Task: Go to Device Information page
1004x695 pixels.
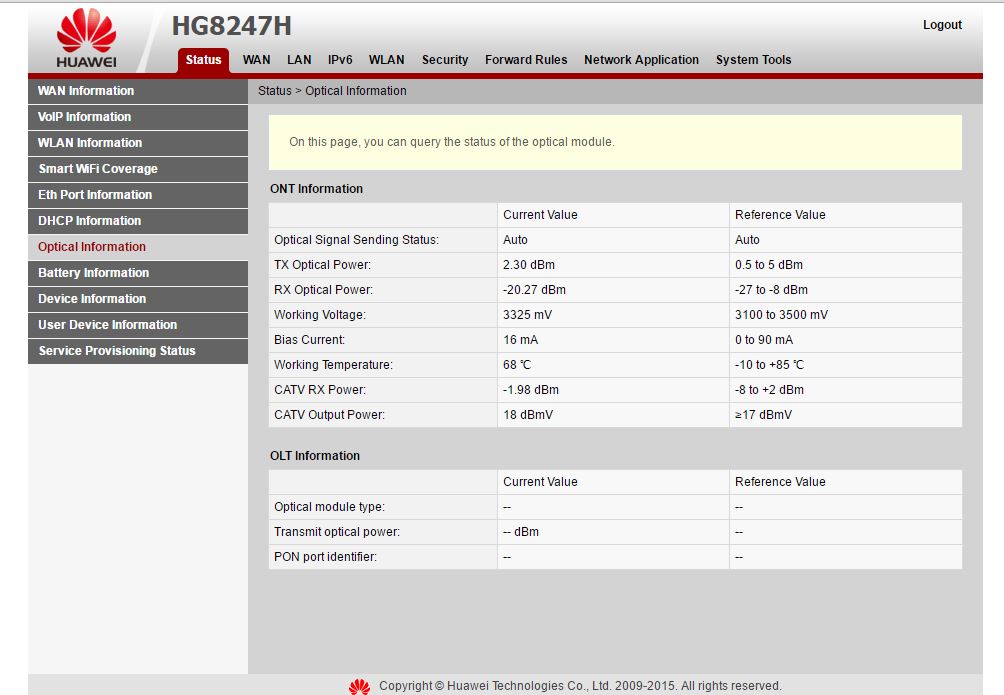Action: (138, 299)
